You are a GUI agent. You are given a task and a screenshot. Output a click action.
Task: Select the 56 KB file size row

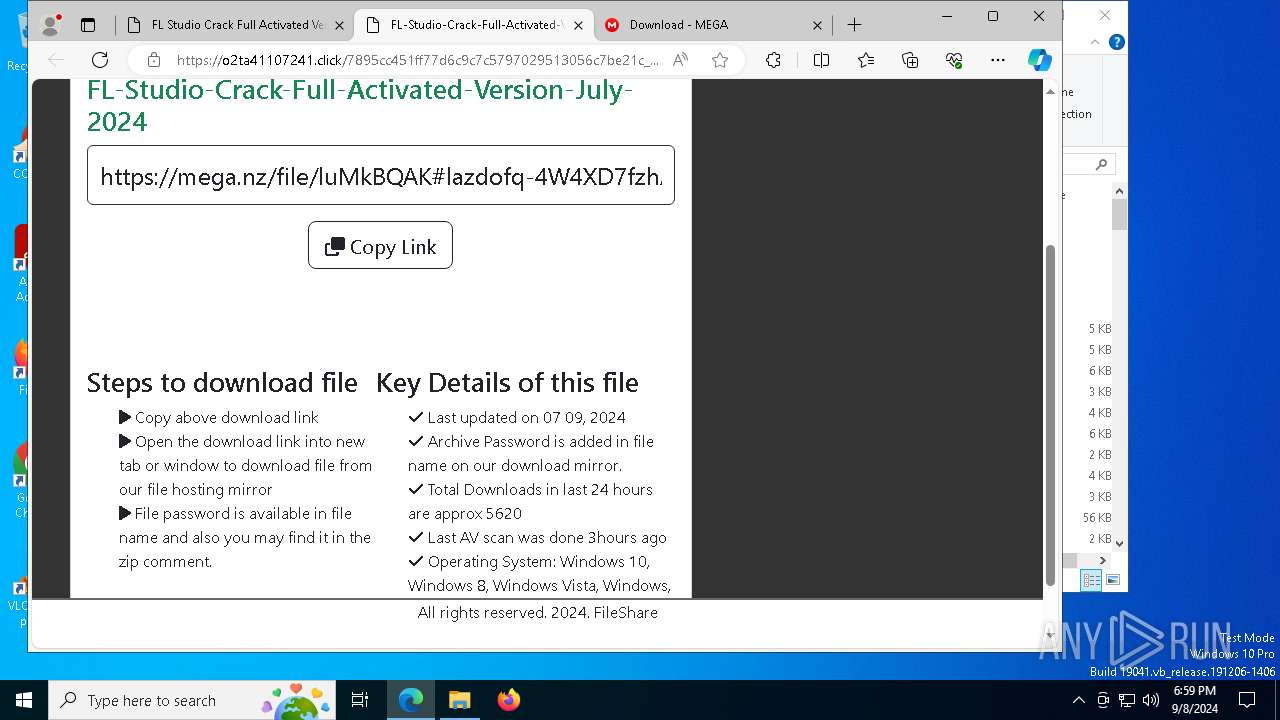1097,518
